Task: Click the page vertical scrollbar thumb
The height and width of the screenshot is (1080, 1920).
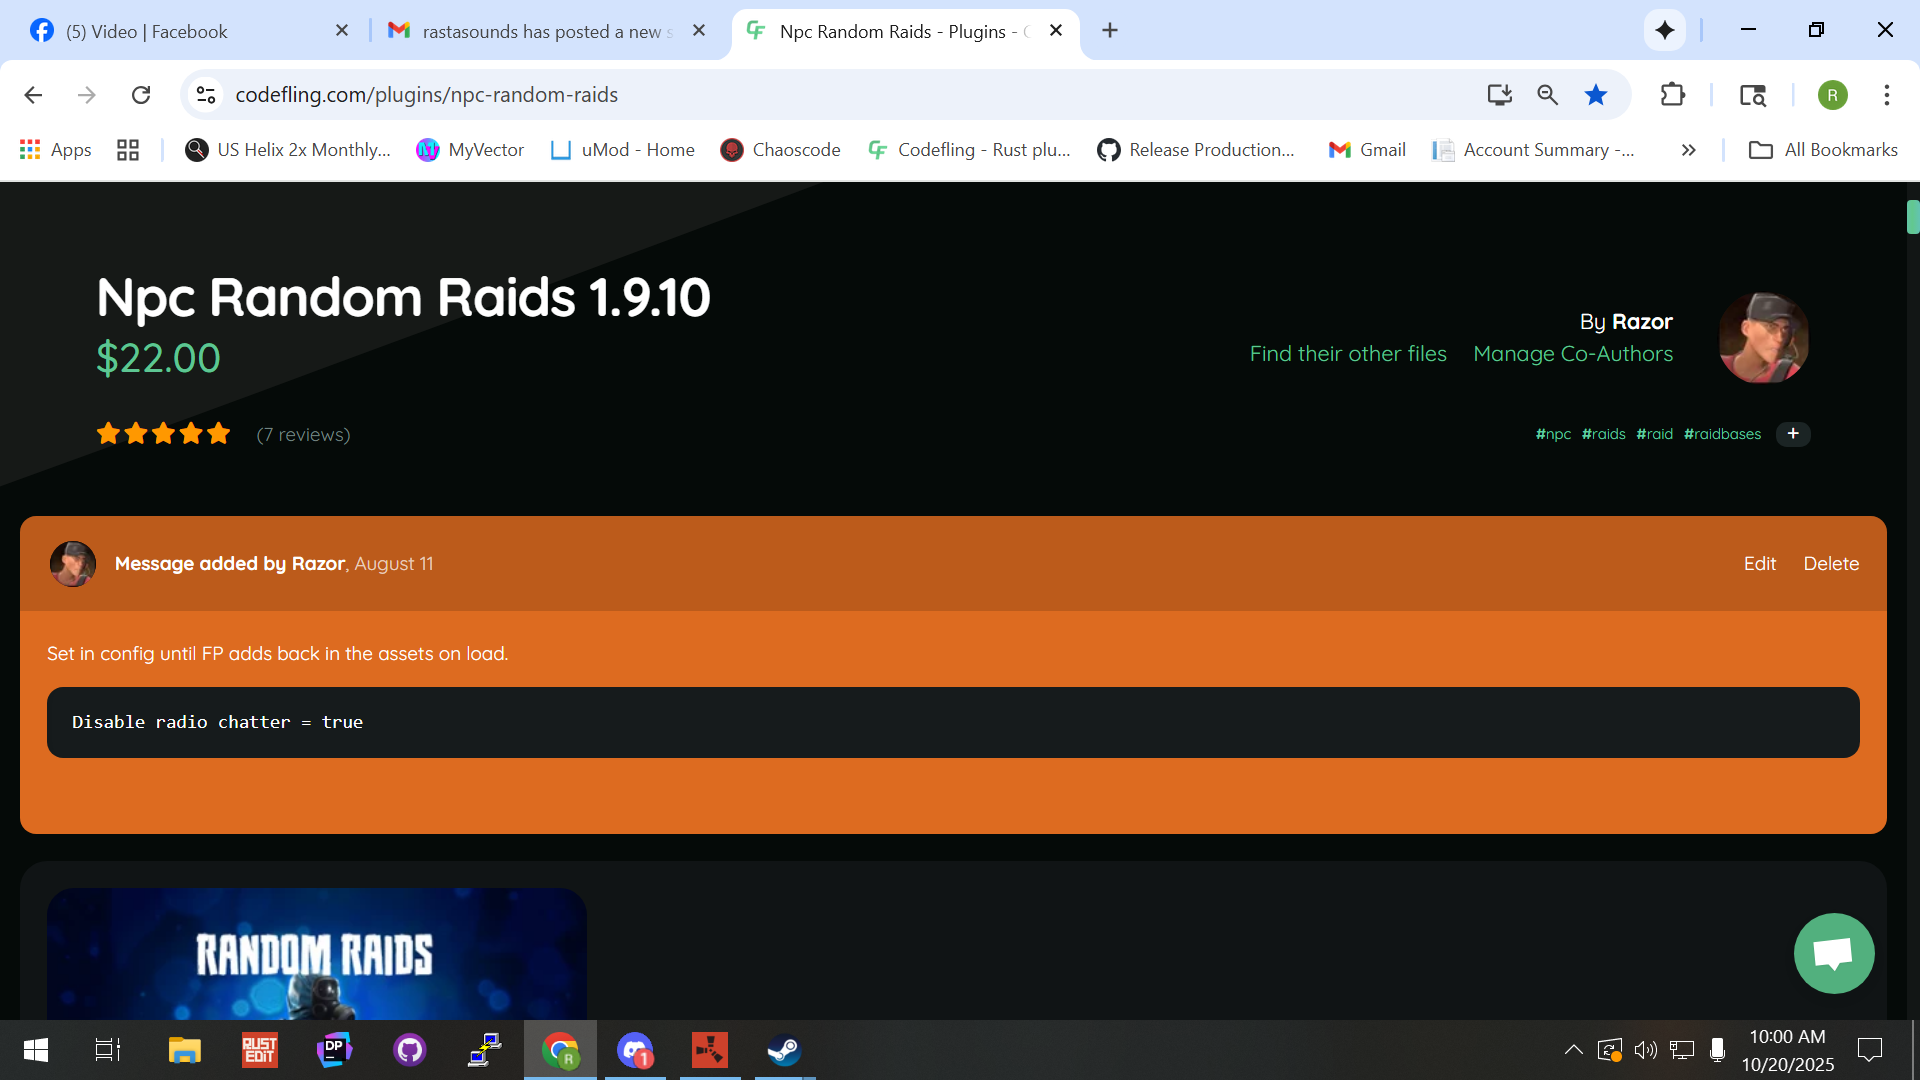Action: [1912, 217]
